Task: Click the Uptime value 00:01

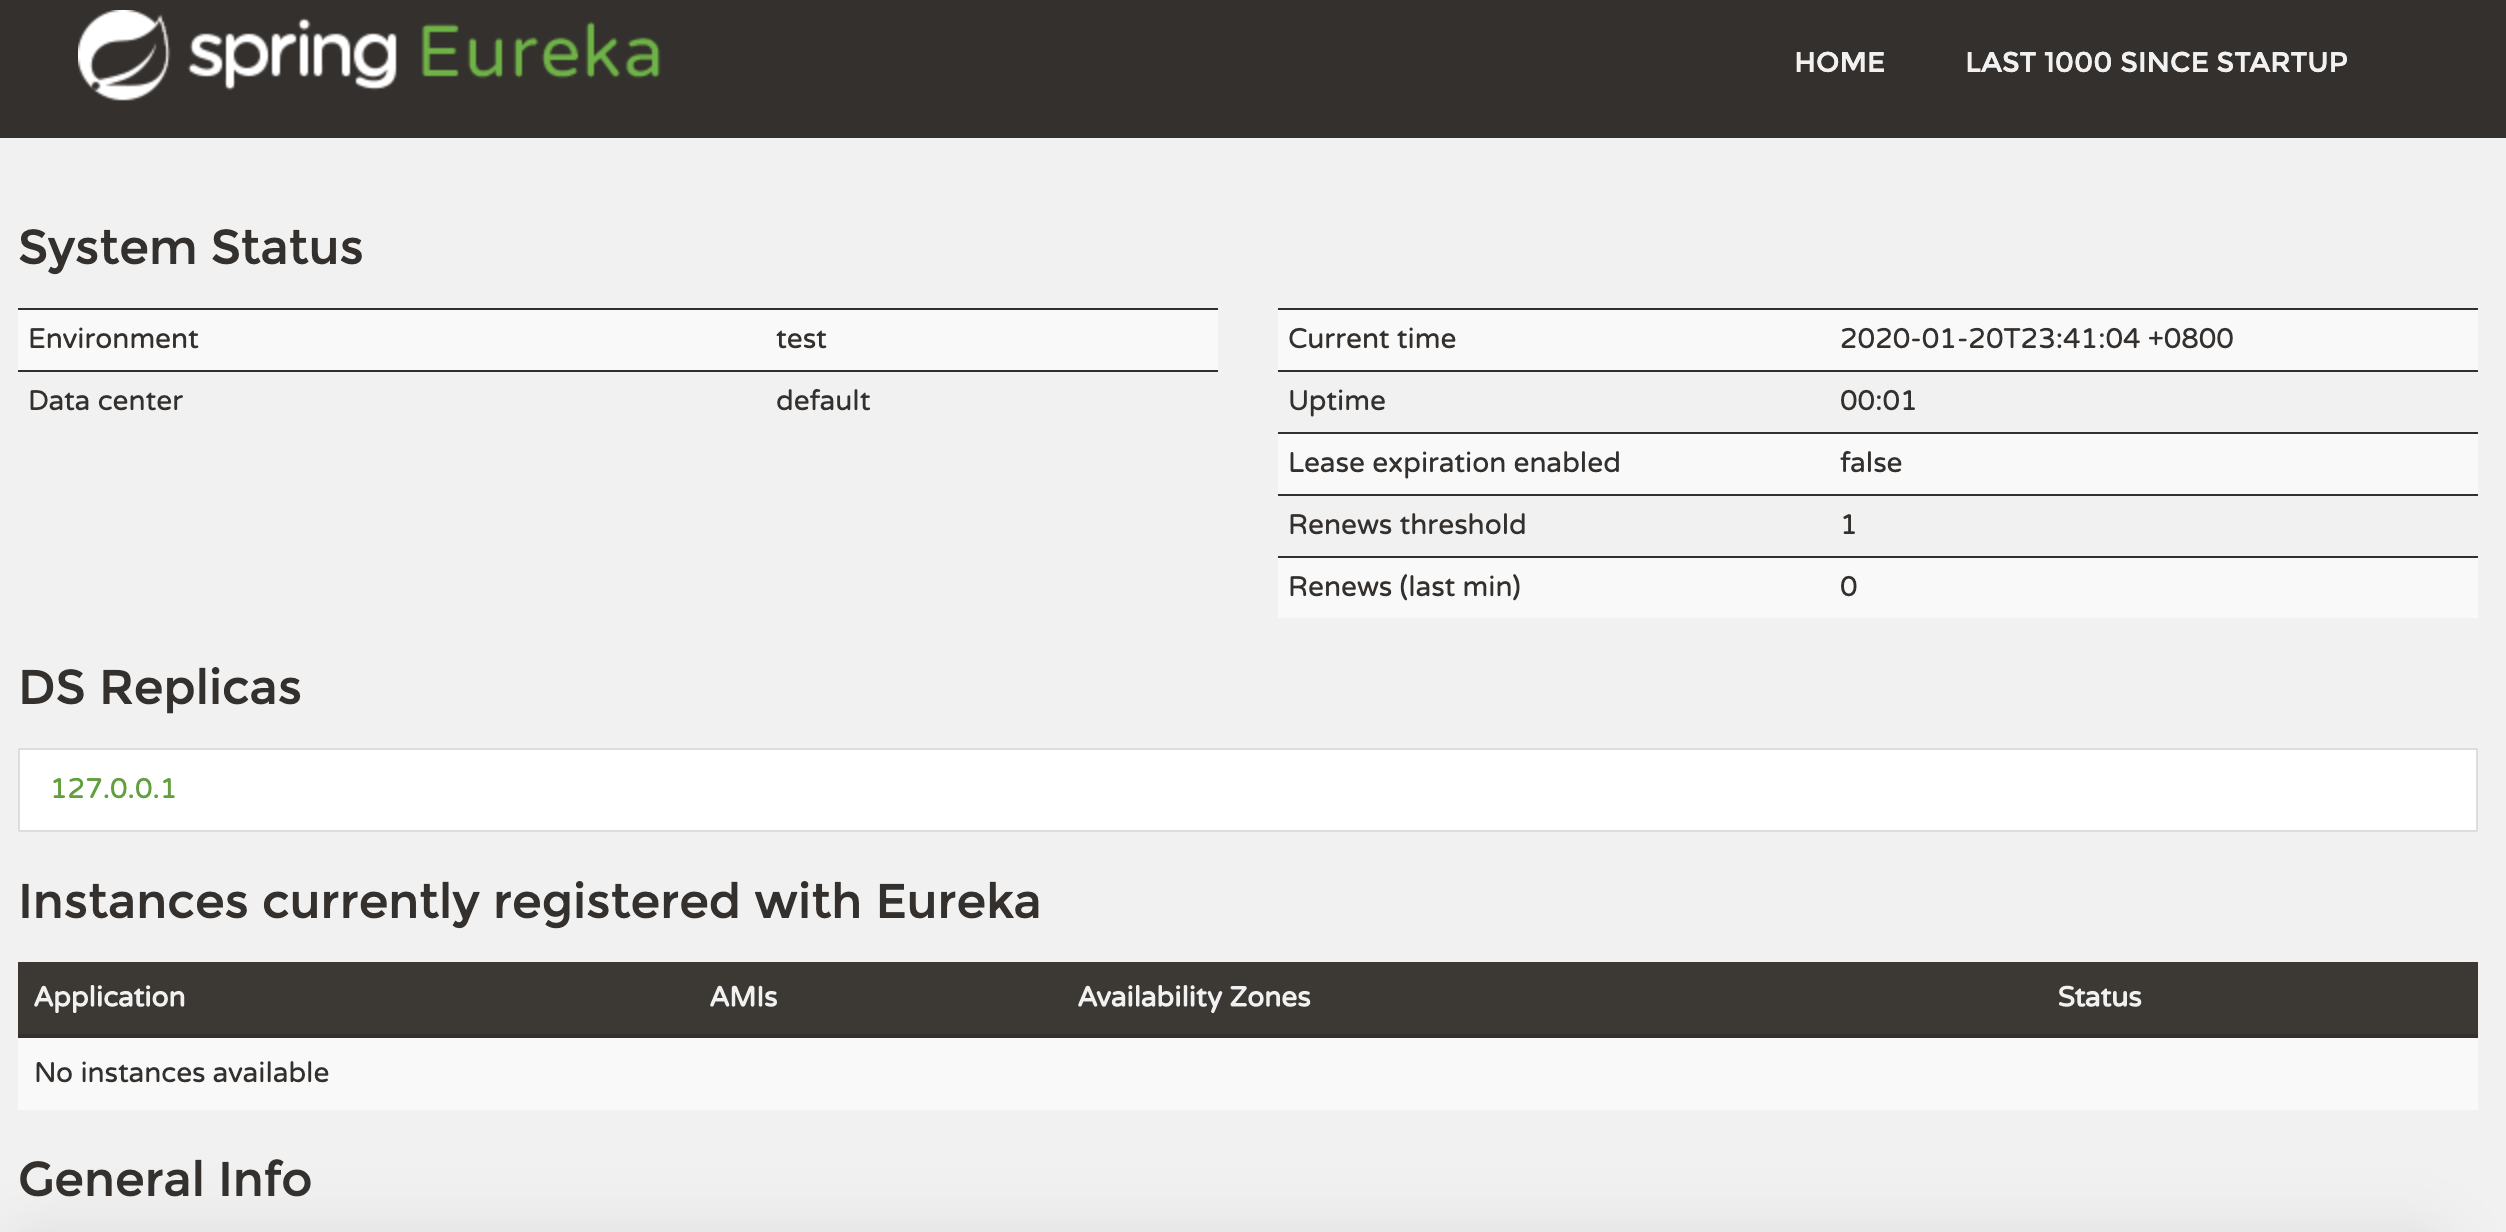Action: pos(1877,401)
